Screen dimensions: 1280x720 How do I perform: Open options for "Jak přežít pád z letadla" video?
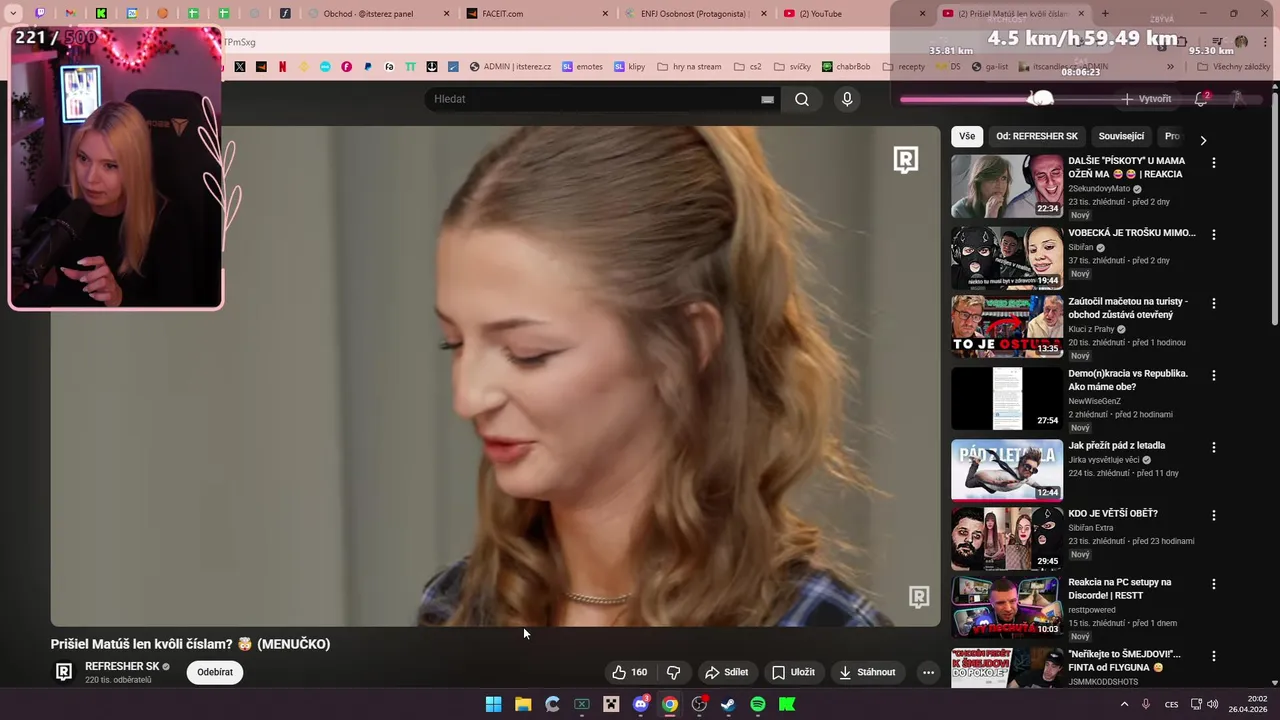[1214, 447]
